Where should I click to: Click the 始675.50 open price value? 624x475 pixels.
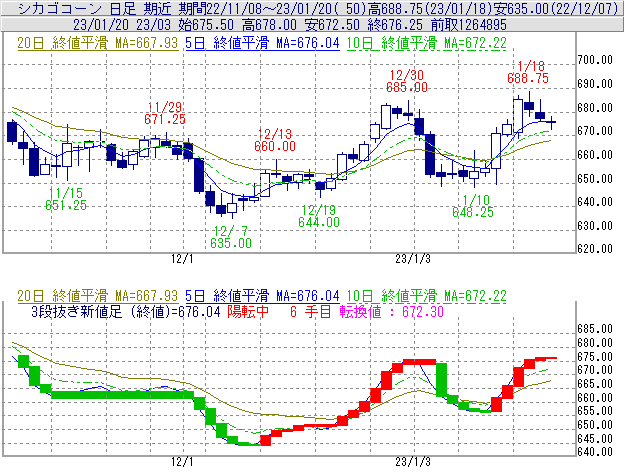click(206, 25)
